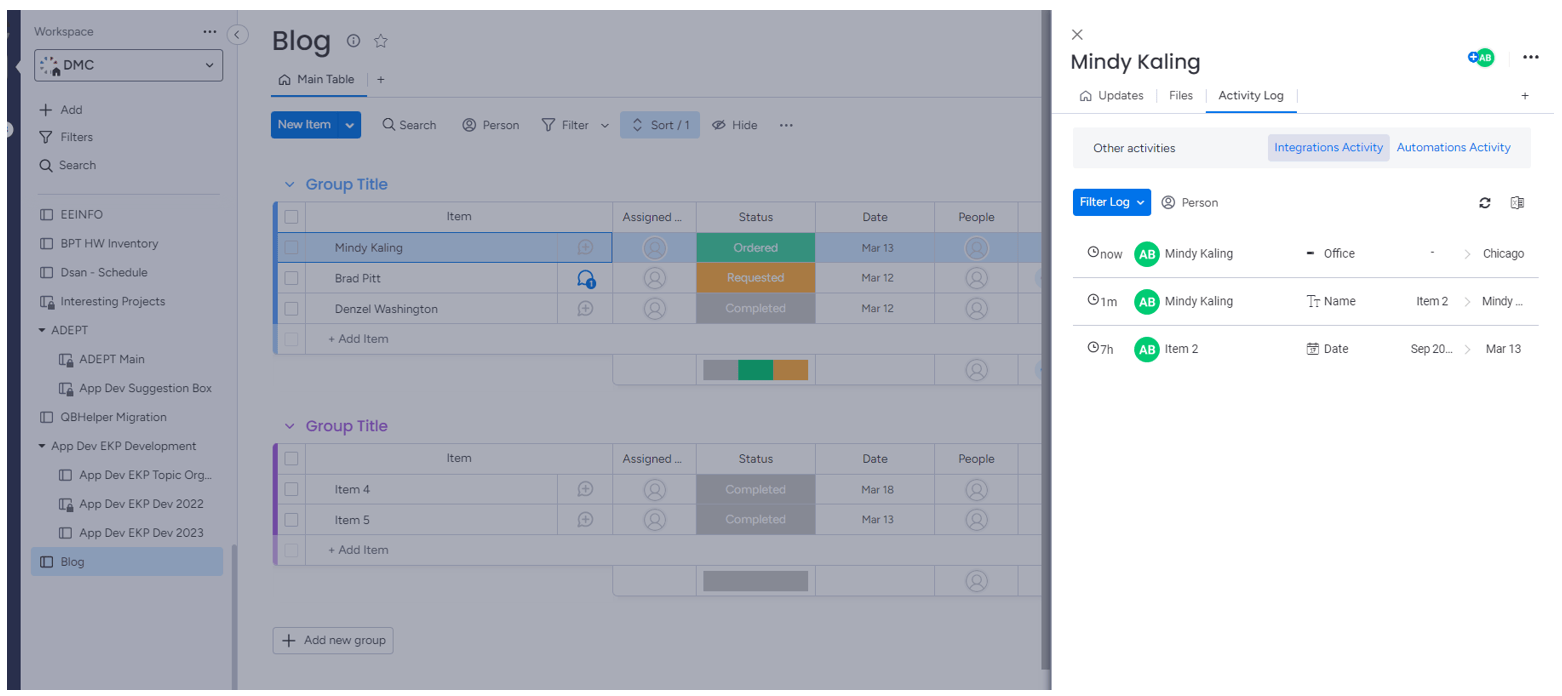Image resolution: width=1562 pixels, height=696 pixels.
Task: Check the Mindy Kaling row checkbox
Action: (291, 247)
